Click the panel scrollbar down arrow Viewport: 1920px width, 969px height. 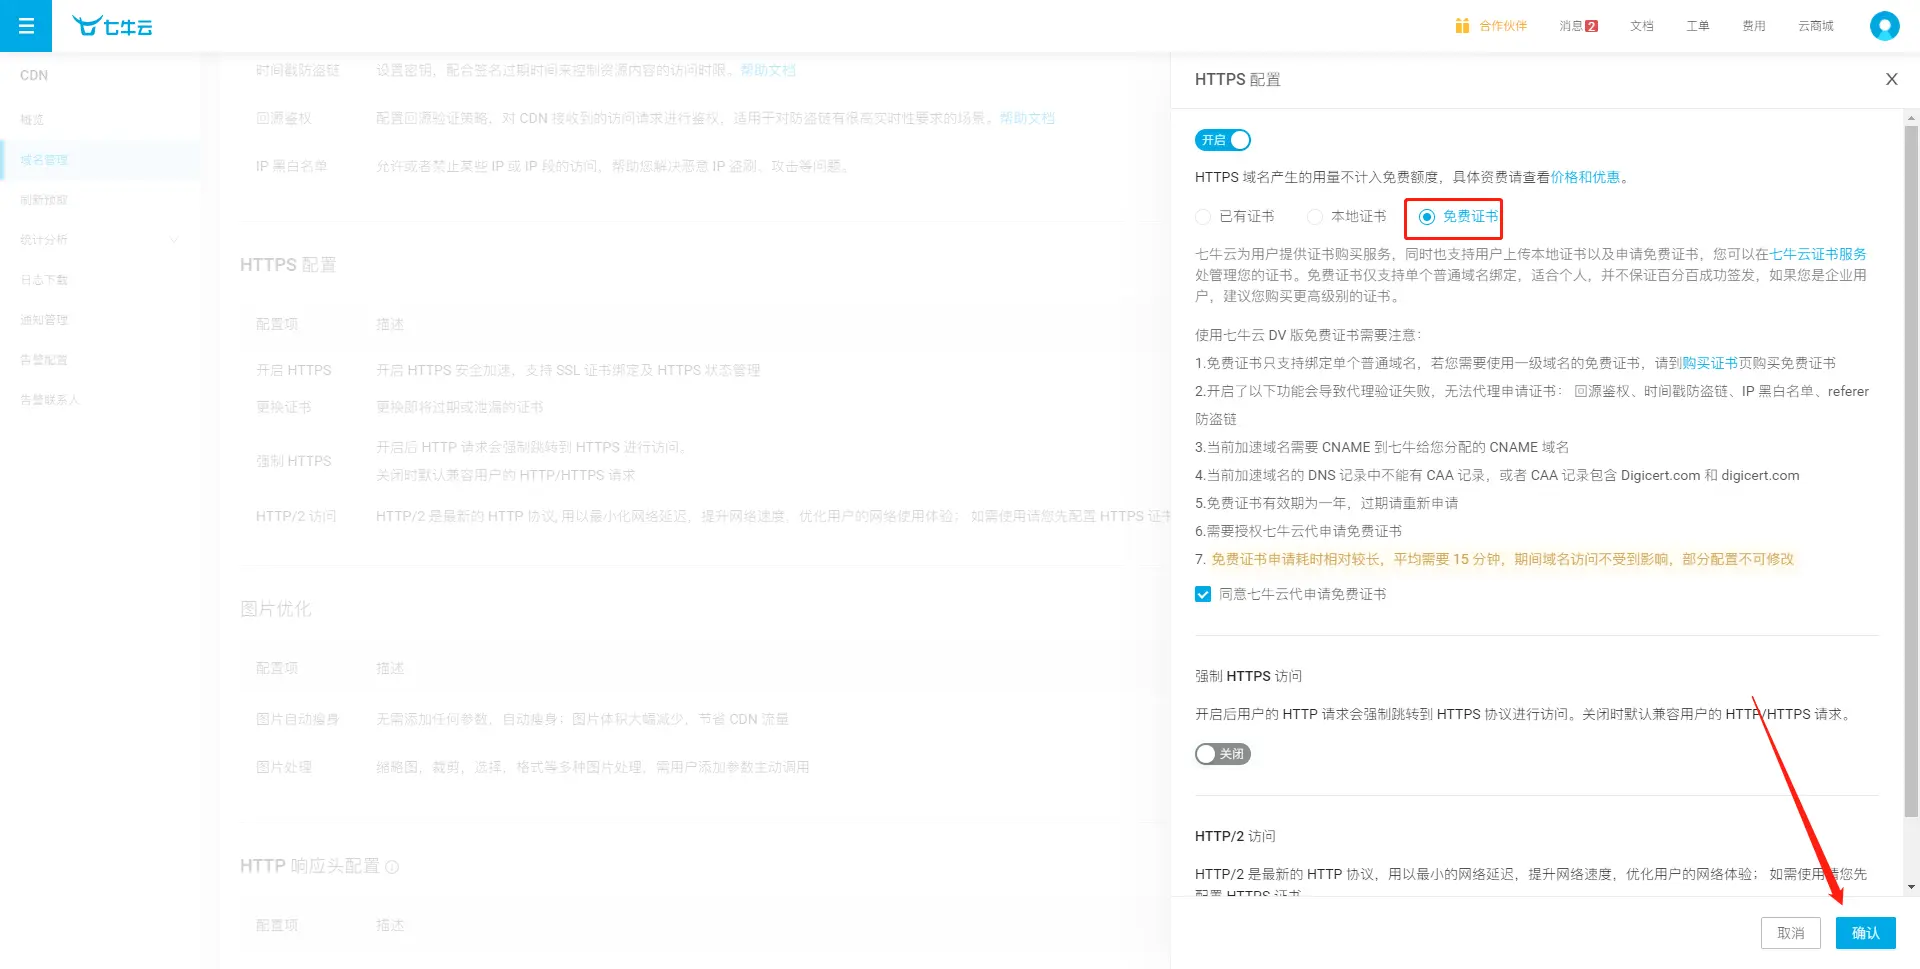point(1911,887)
